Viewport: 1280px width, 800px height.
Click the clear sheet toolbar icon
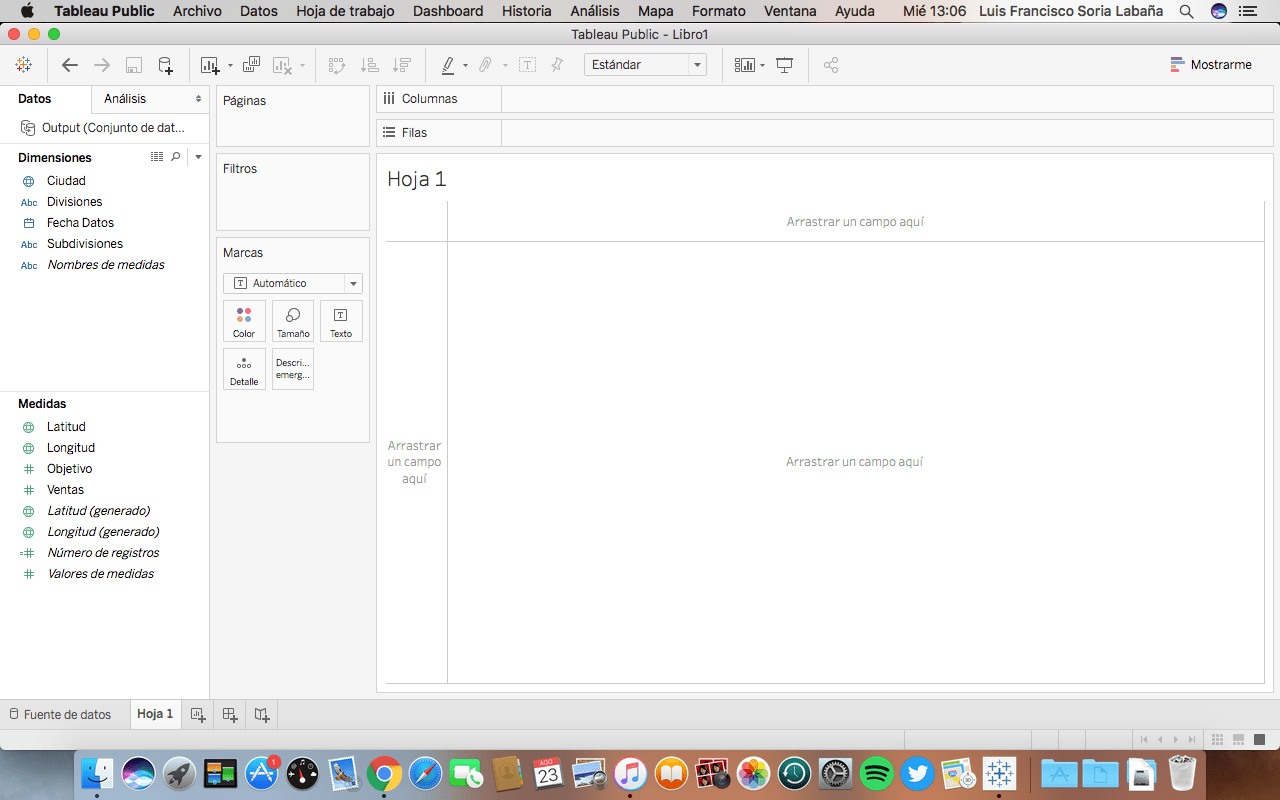(x=282, y=65)
